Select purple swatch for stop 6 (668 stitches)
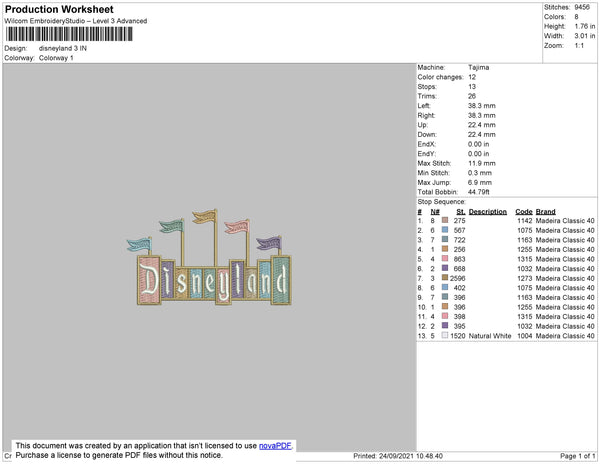The height and width of the screenshot is (464, 600). coord(445,268)
